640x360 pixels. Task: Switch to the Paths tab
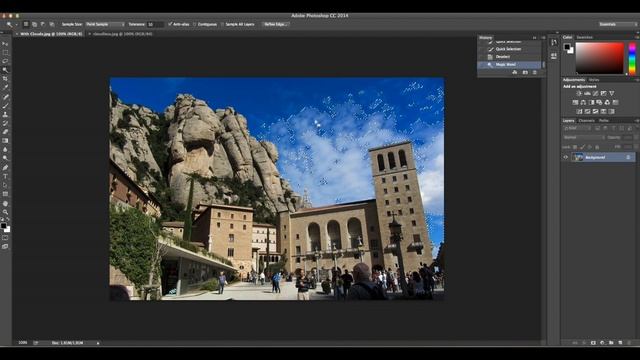pyautogui.click(x=604, y=120)
